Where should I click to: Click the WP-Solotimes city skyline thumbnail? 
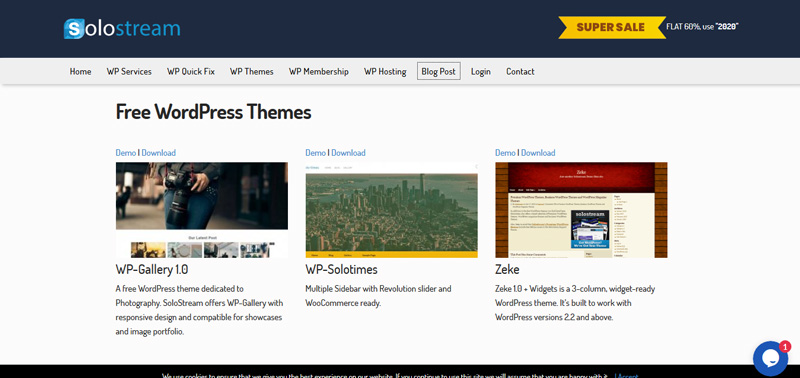[392, 210]
